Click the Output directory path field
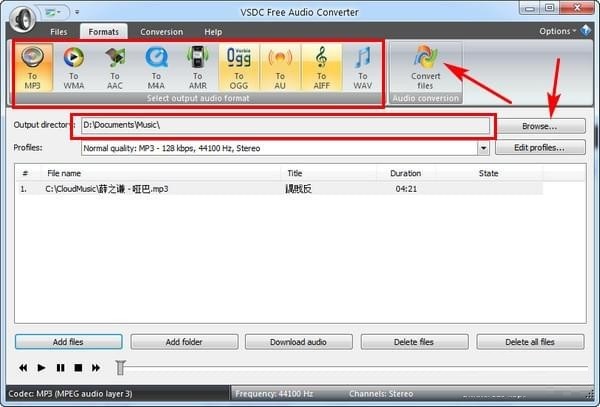The height and width of the screenshot is (407, 600). pos(285,125)
